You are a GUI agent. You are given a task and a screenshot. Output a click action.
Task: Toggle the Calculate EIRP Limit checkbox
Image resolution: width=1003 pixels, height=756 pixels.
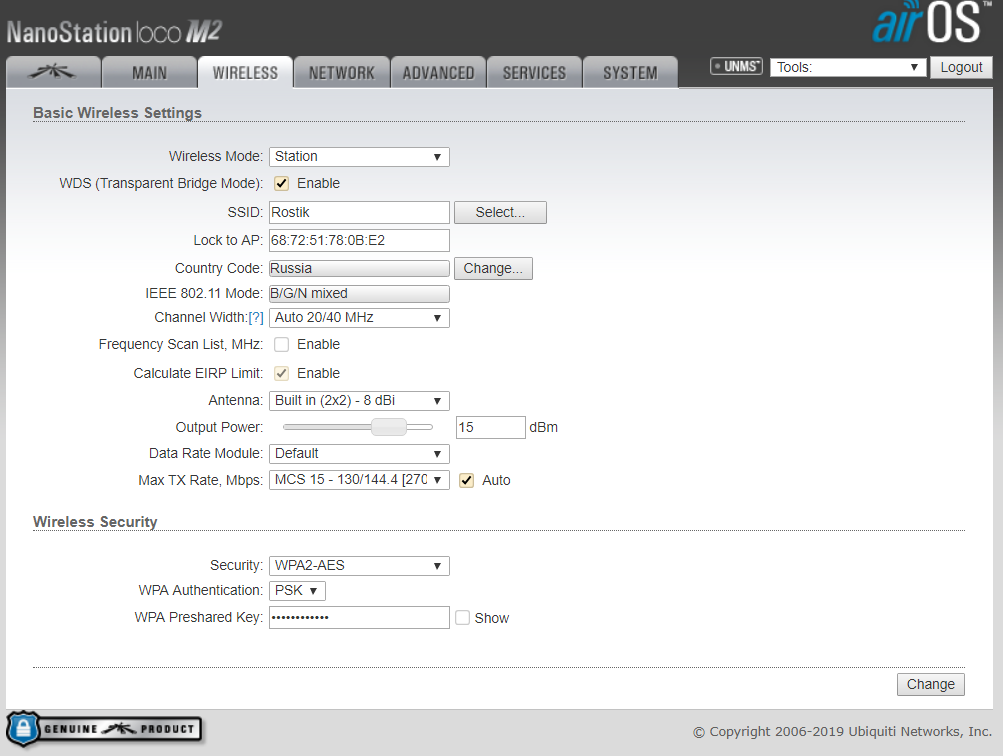pyautogui.click(x=281, y=374)
